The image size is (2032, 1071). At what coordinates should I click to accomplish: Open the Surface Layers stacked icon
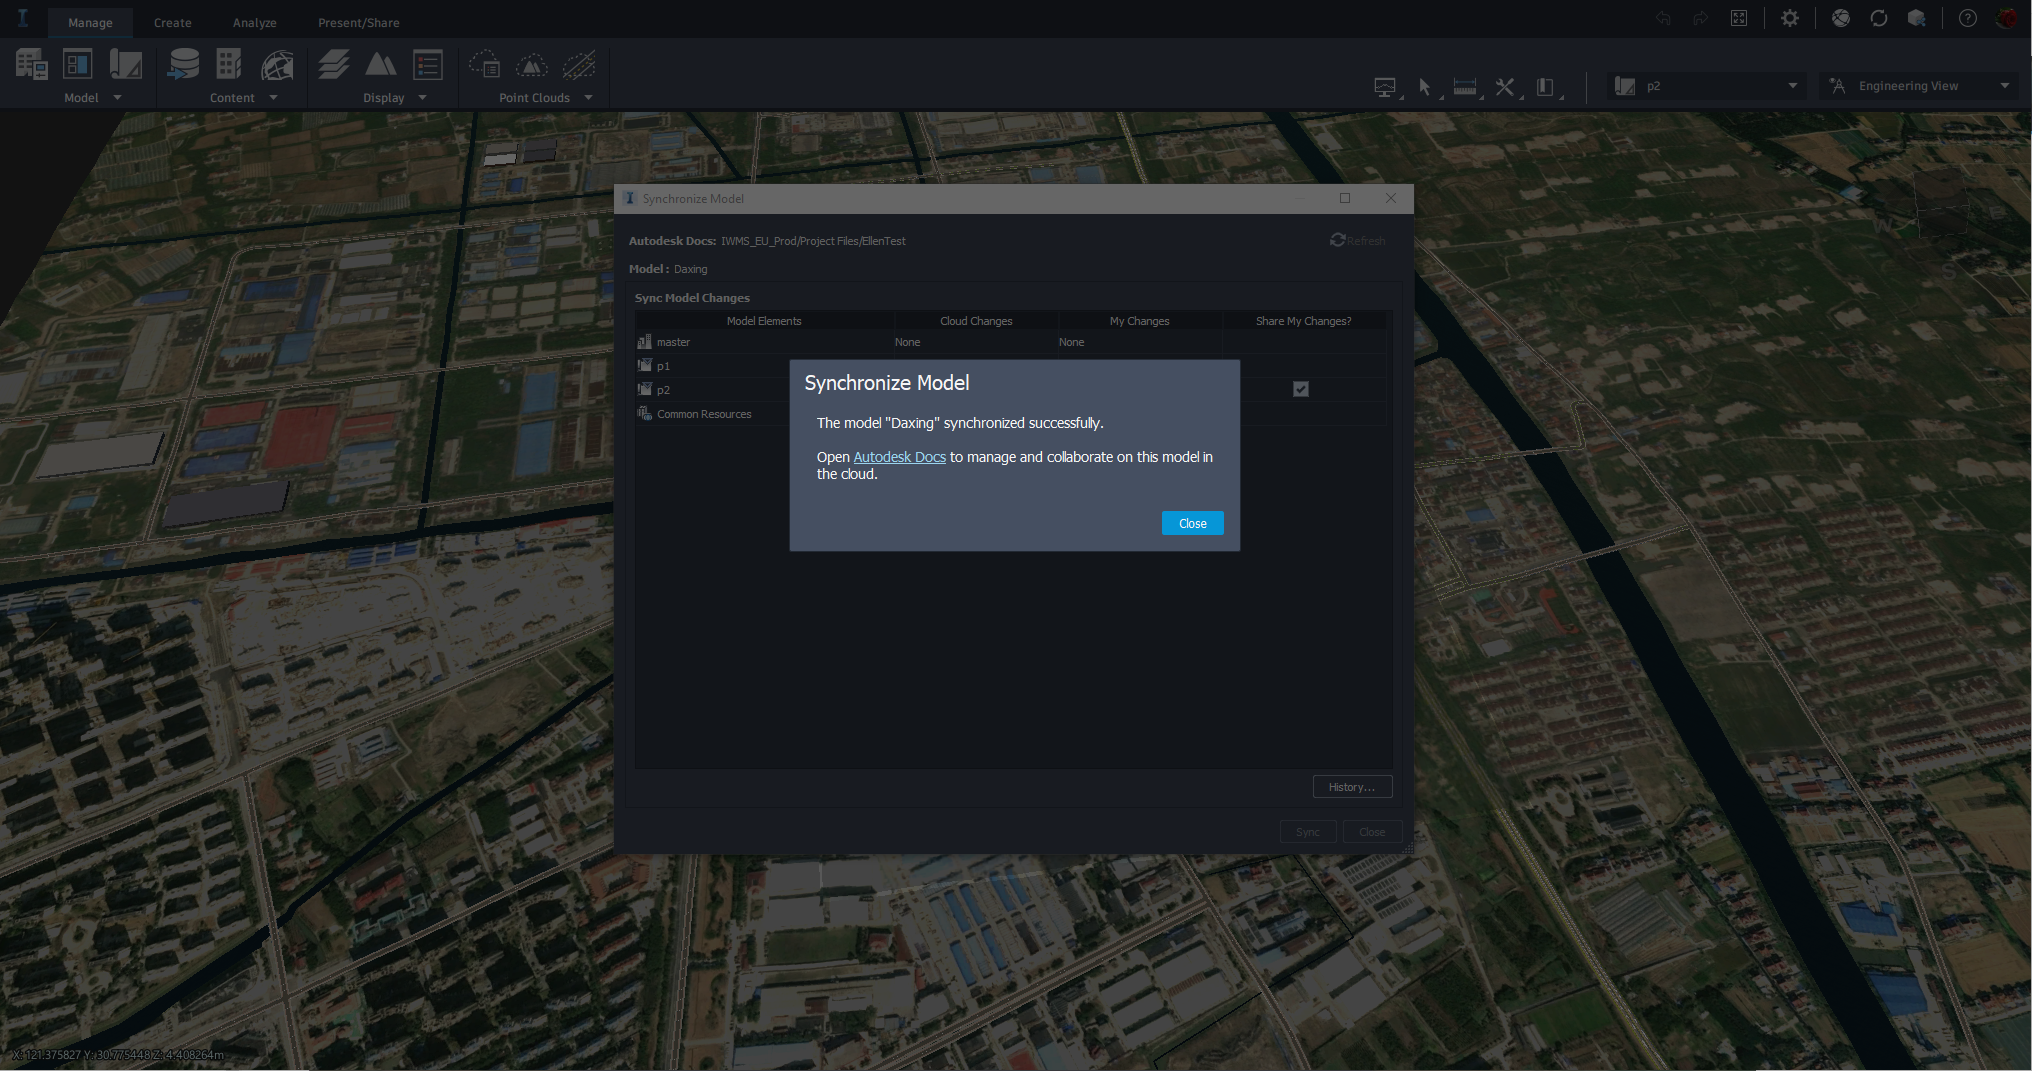[333, 65]
